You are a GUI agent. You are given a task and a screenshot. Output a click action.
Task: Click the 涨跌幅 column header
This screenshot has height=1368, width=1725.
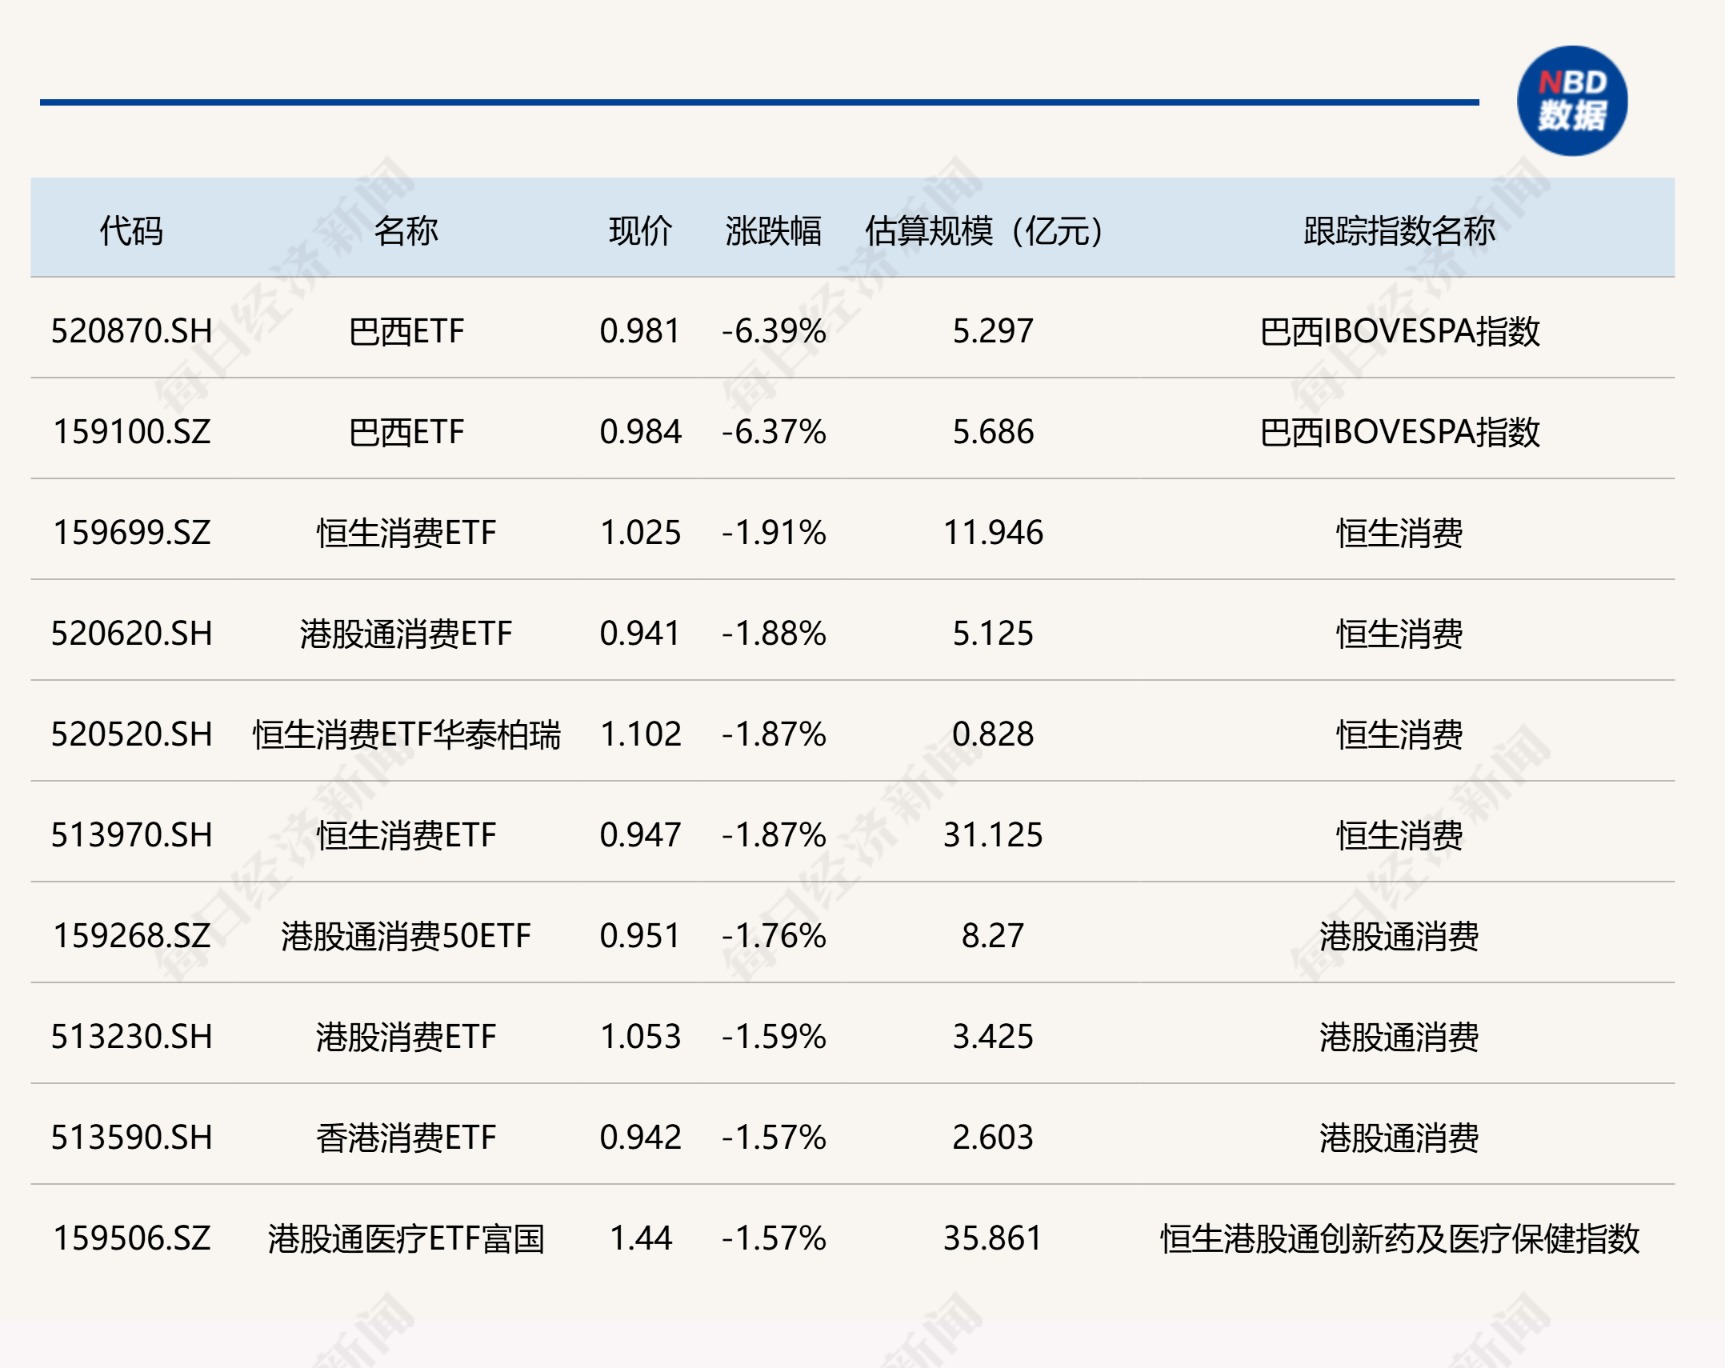click(x=773, y=231)
